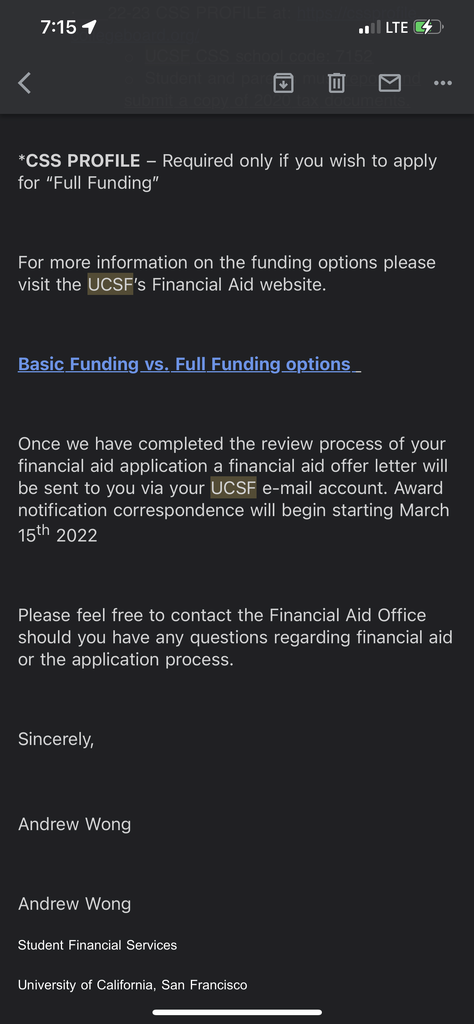Screen dimensions: 474x1024
Task: Tap the cellular signal bars indicator
Action: pyautogui.click(x=370, y=27)
